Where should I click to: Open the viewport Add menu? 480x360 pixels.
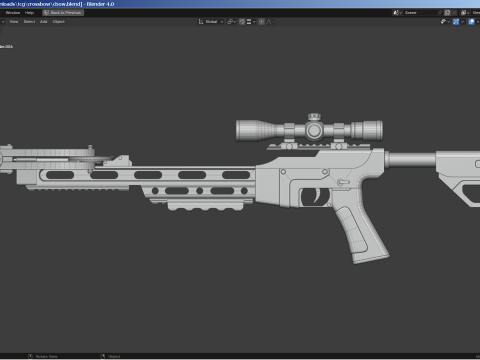(x=44, y=22)
